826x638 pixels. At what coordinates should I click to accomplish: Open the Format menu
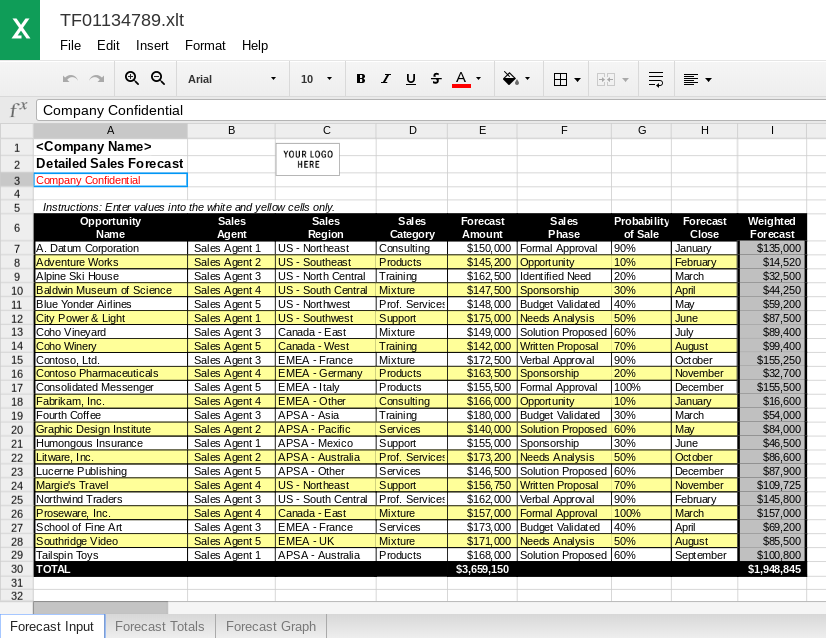tap(205, 46)
